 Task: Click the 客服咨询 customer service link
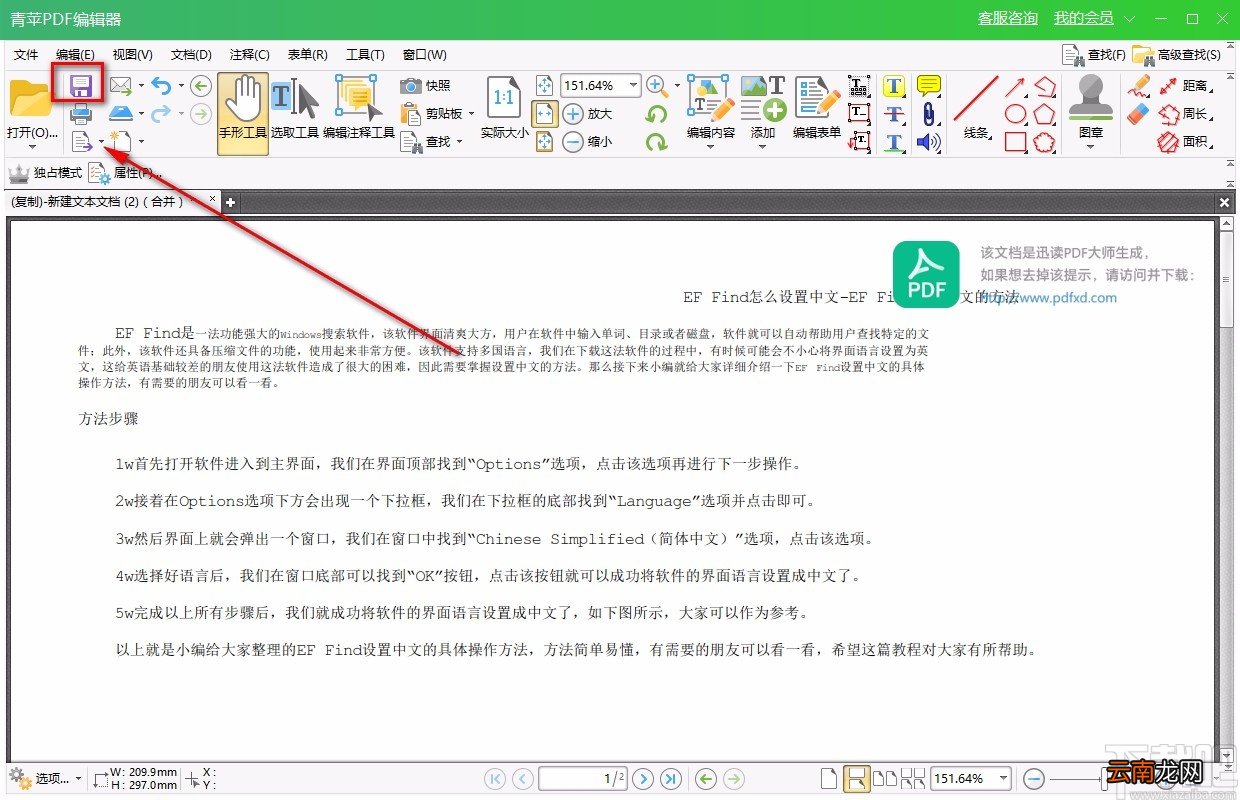1008,18
